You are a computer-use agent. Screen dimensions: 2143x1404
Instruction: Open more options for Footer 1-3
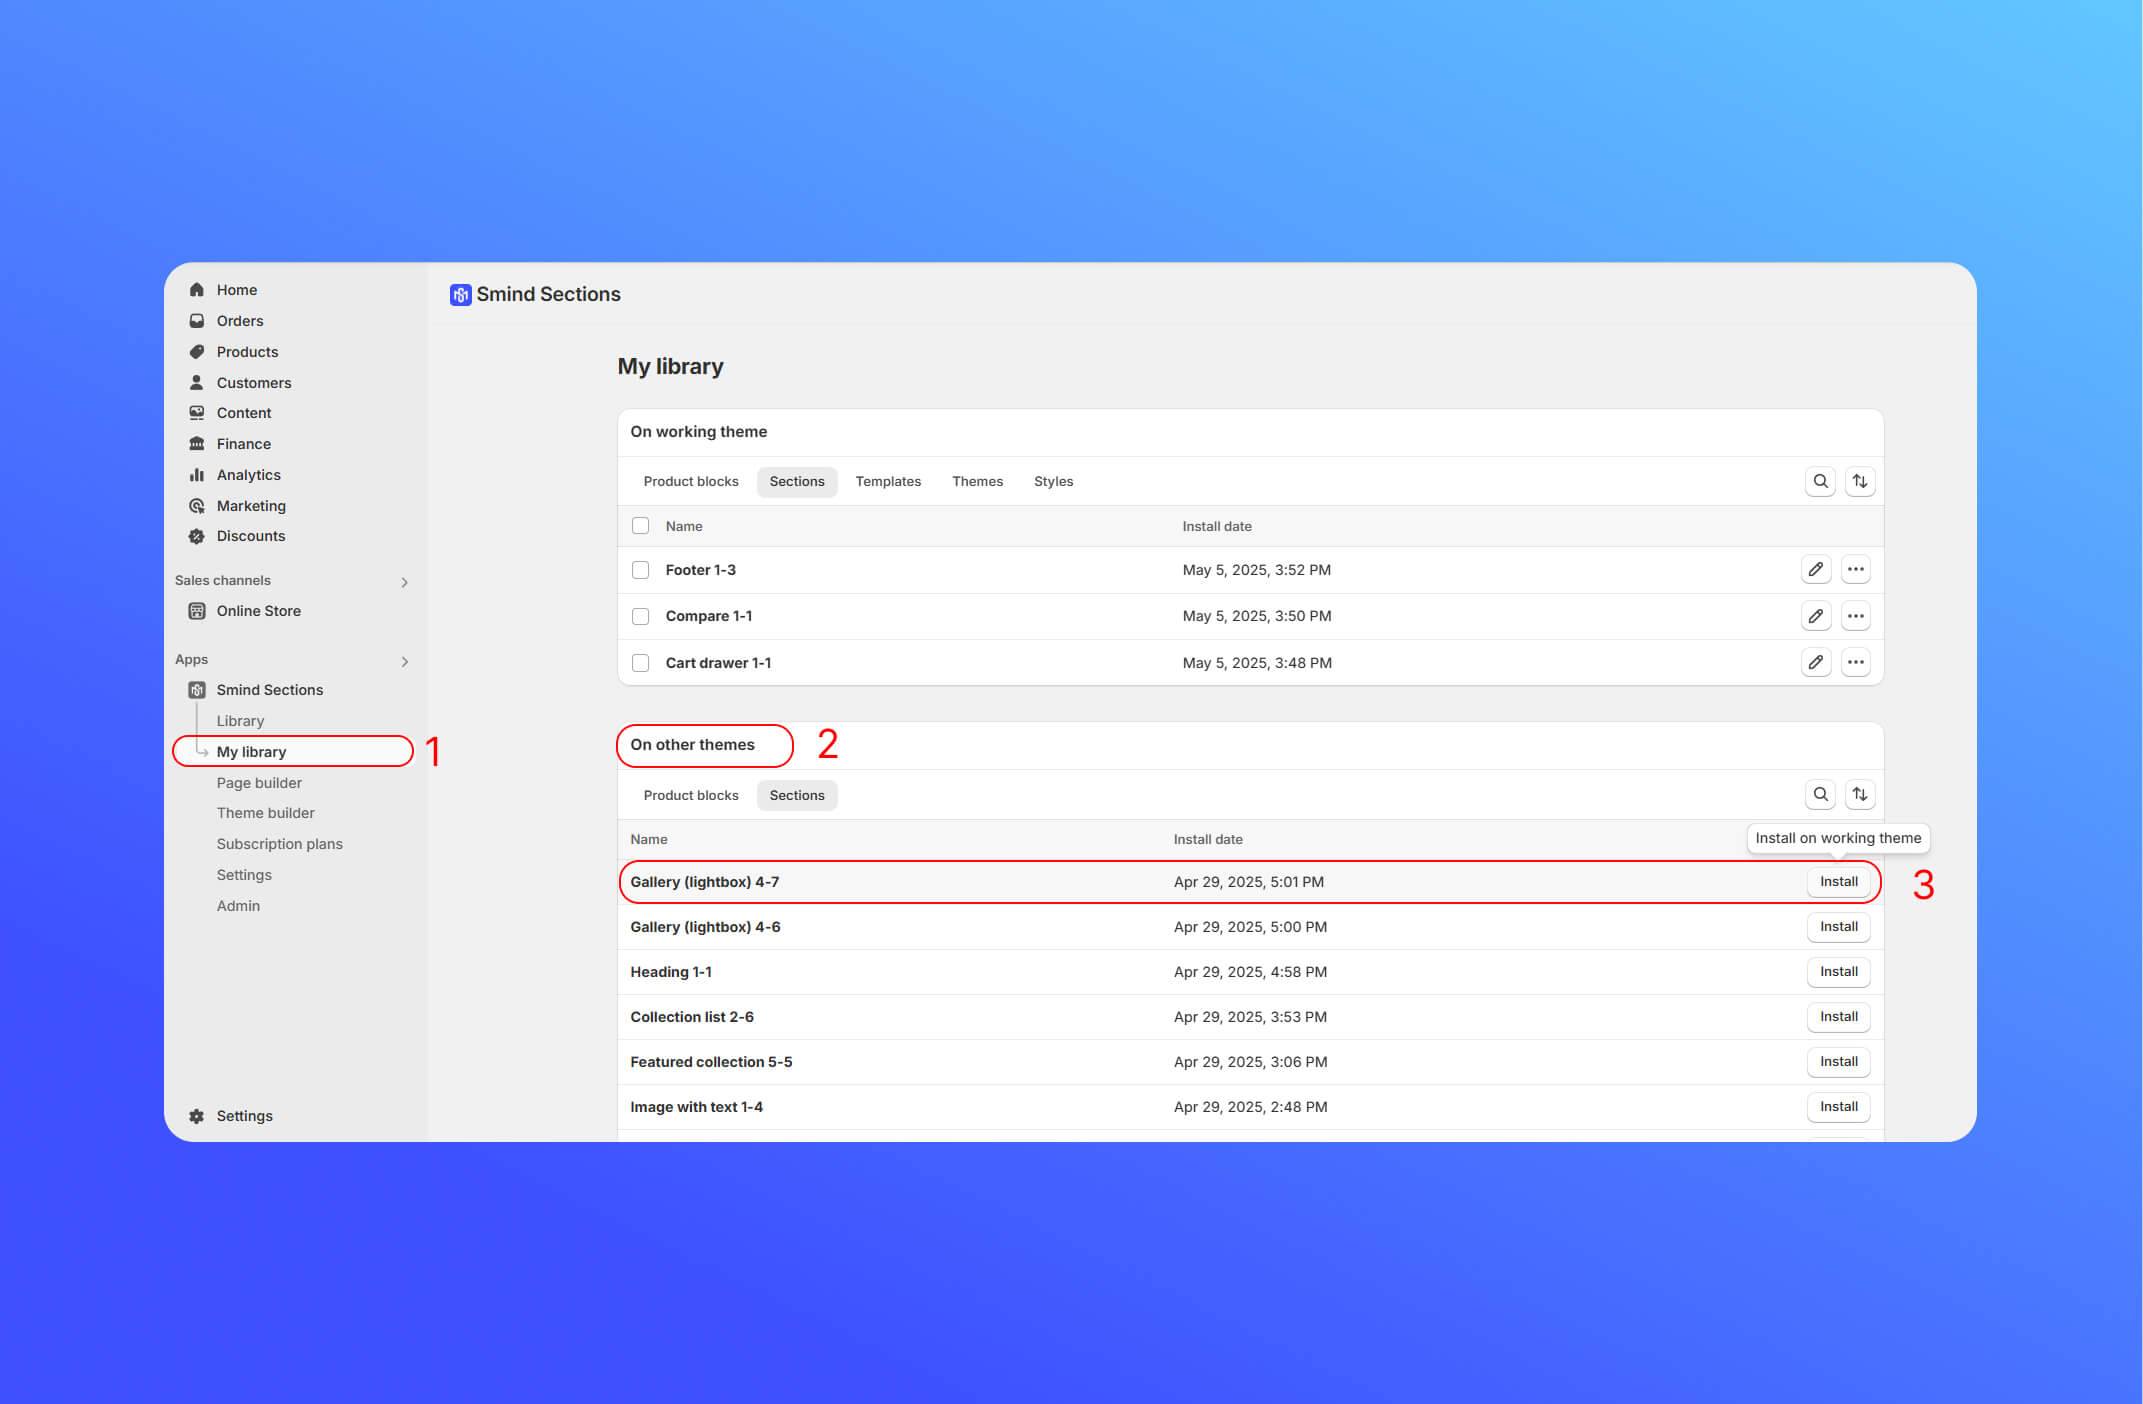(x=1855, y=569)
